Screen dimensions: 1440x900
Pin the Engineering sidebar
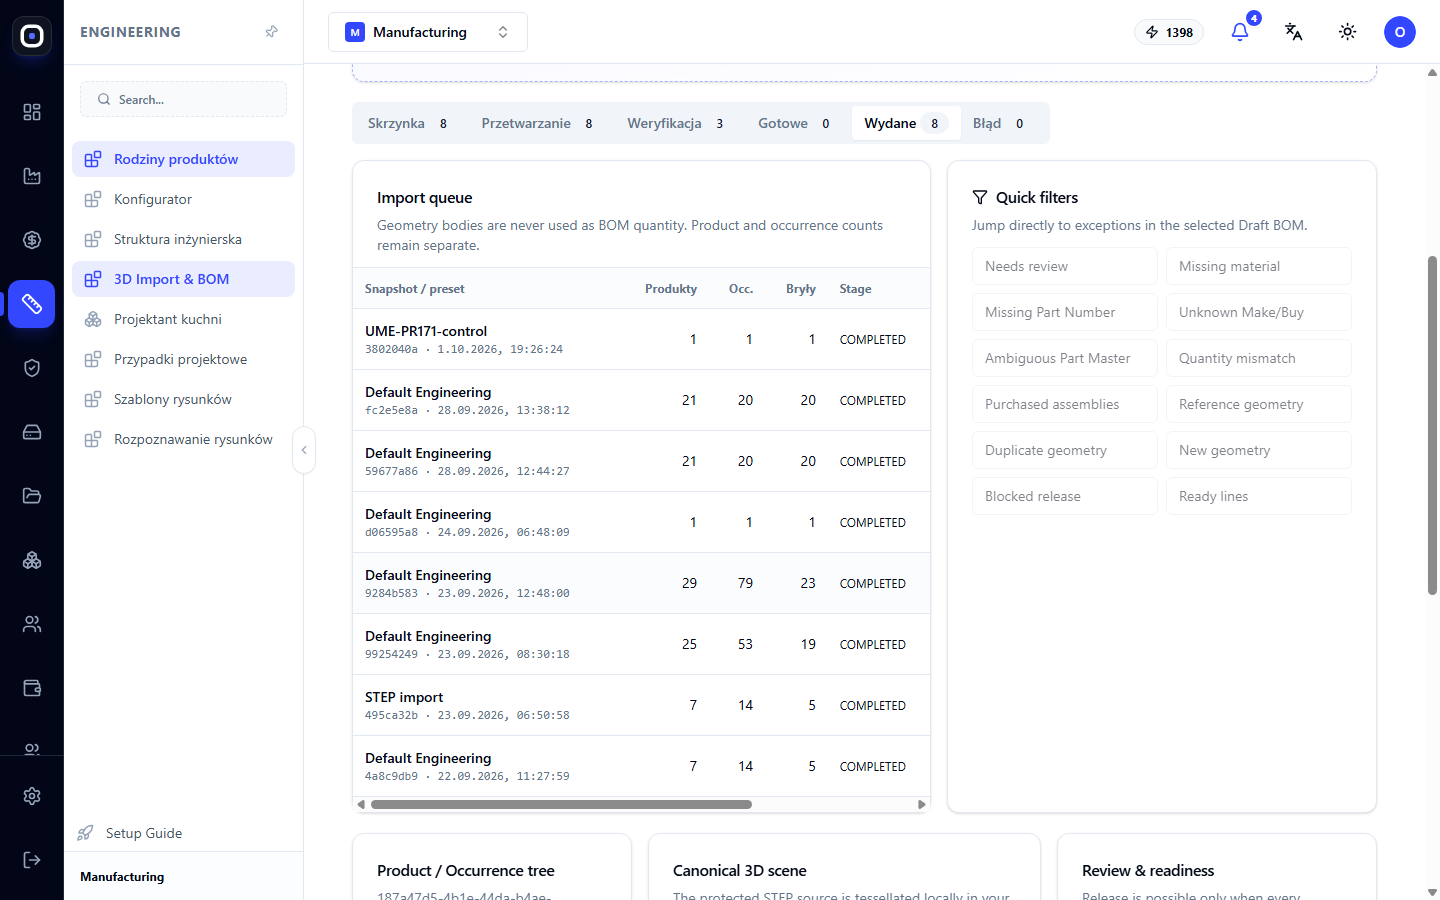point(272,32)
